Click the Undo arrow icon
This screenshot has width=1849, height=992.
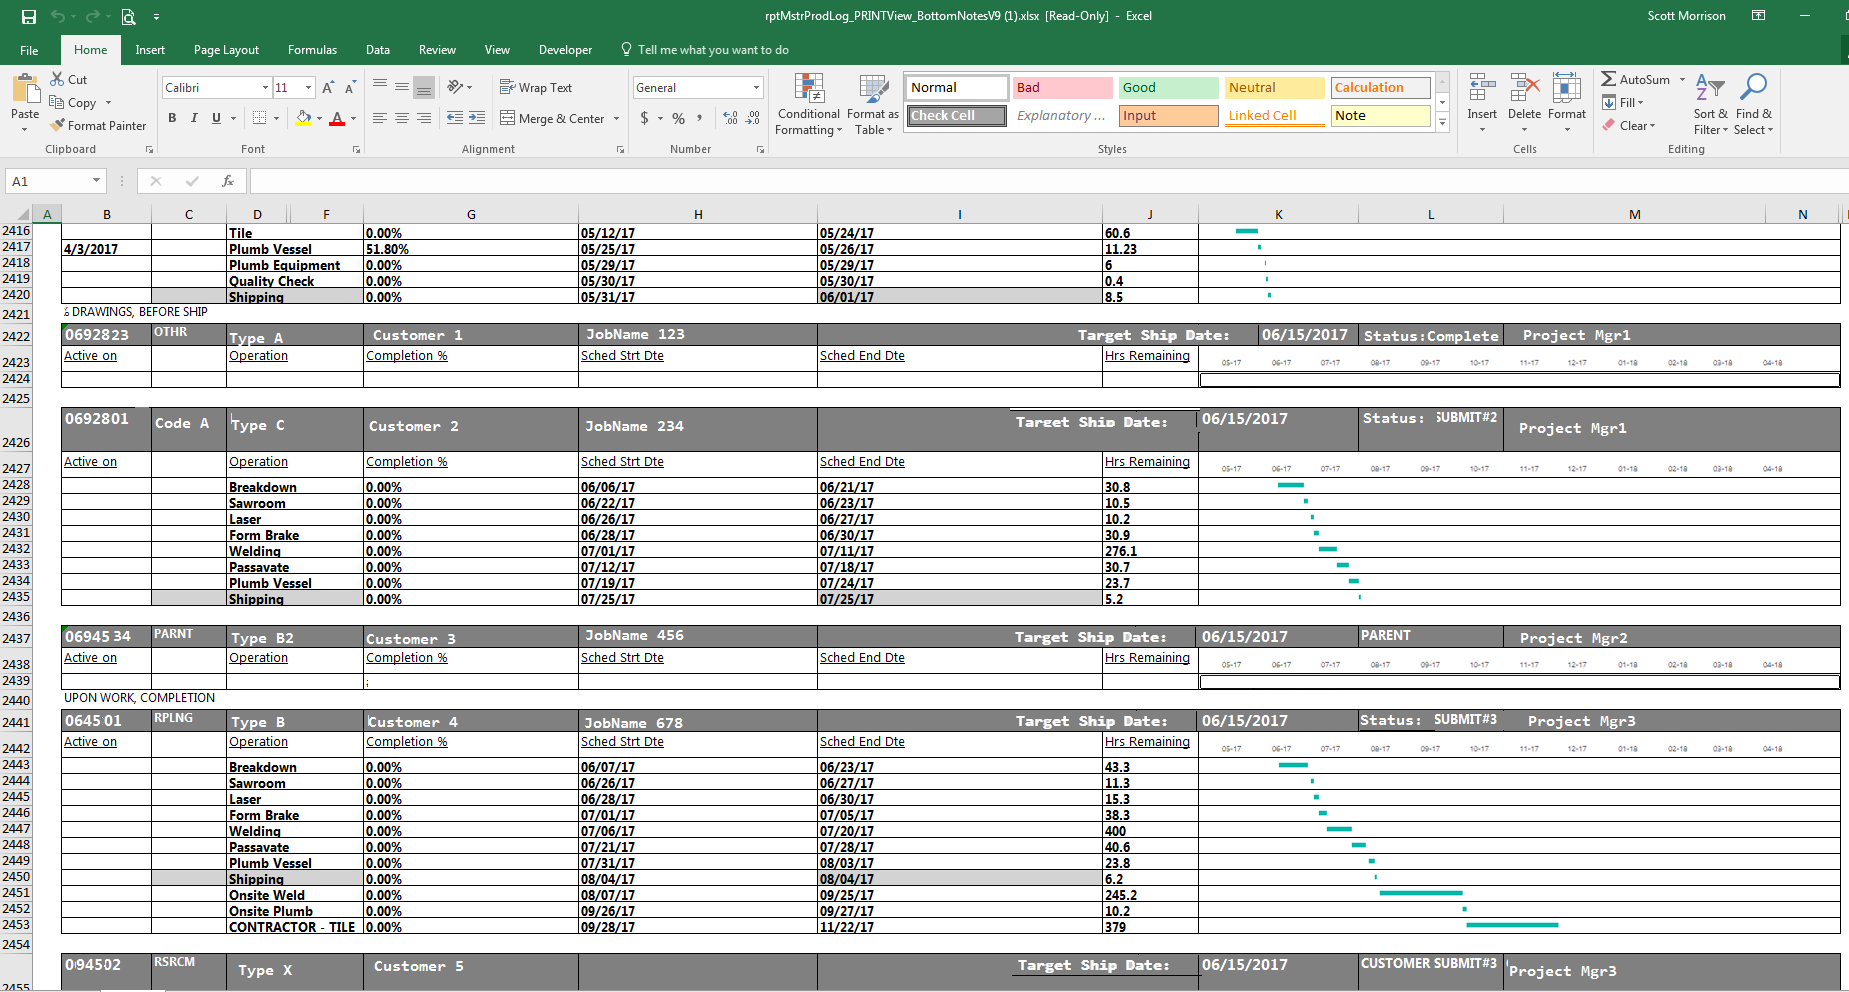[58, 16]
